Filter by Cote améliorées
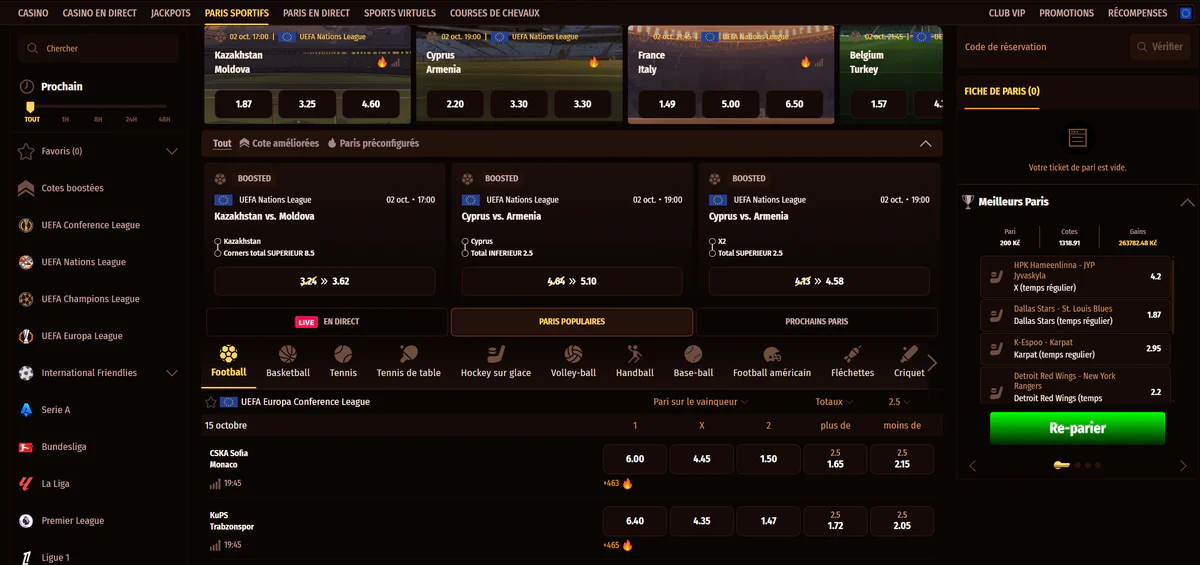 pos(279,144)
